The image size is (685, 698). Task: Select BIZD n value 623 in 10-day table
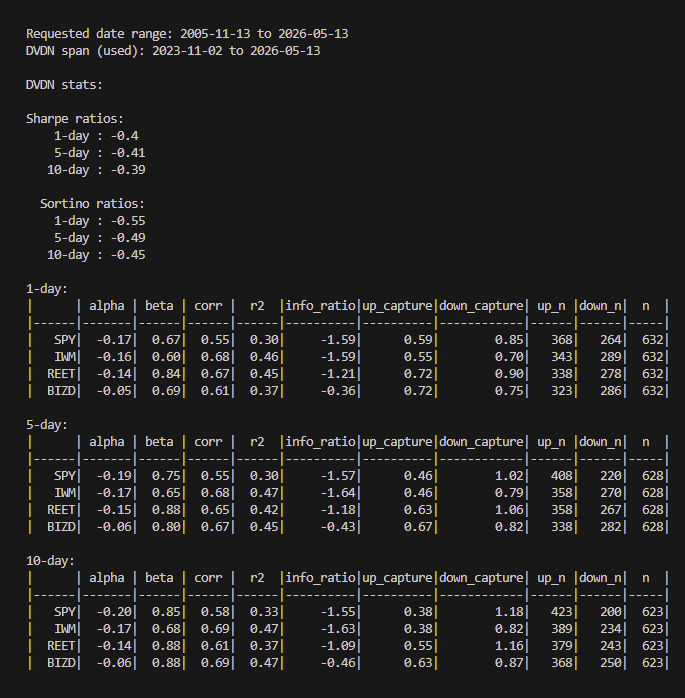point(653,662)
